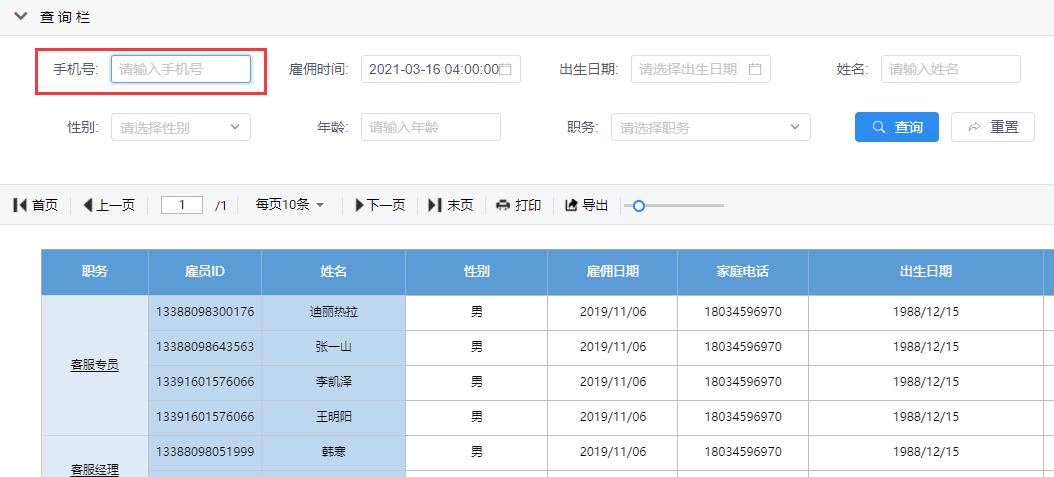Open the 性别 dropdown

click(x=181, y=127)
